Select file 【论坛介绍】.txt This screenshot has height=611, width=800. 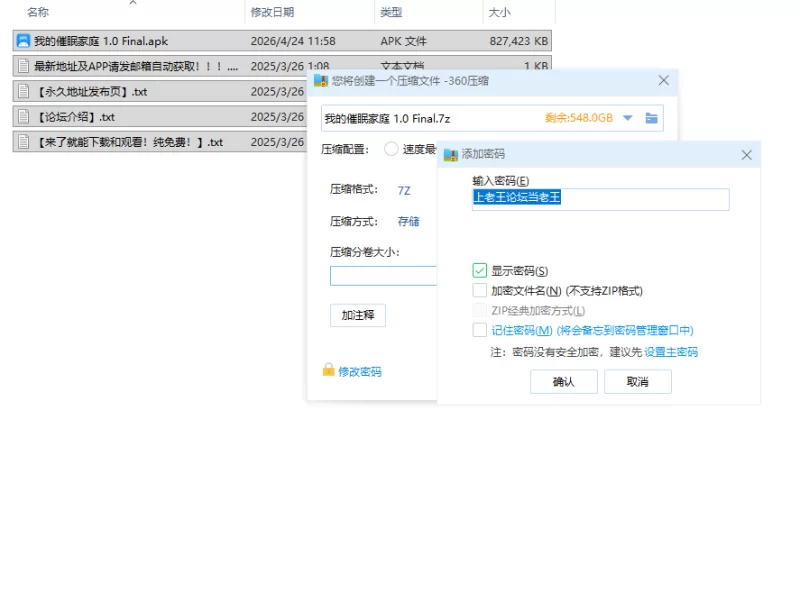159,116
